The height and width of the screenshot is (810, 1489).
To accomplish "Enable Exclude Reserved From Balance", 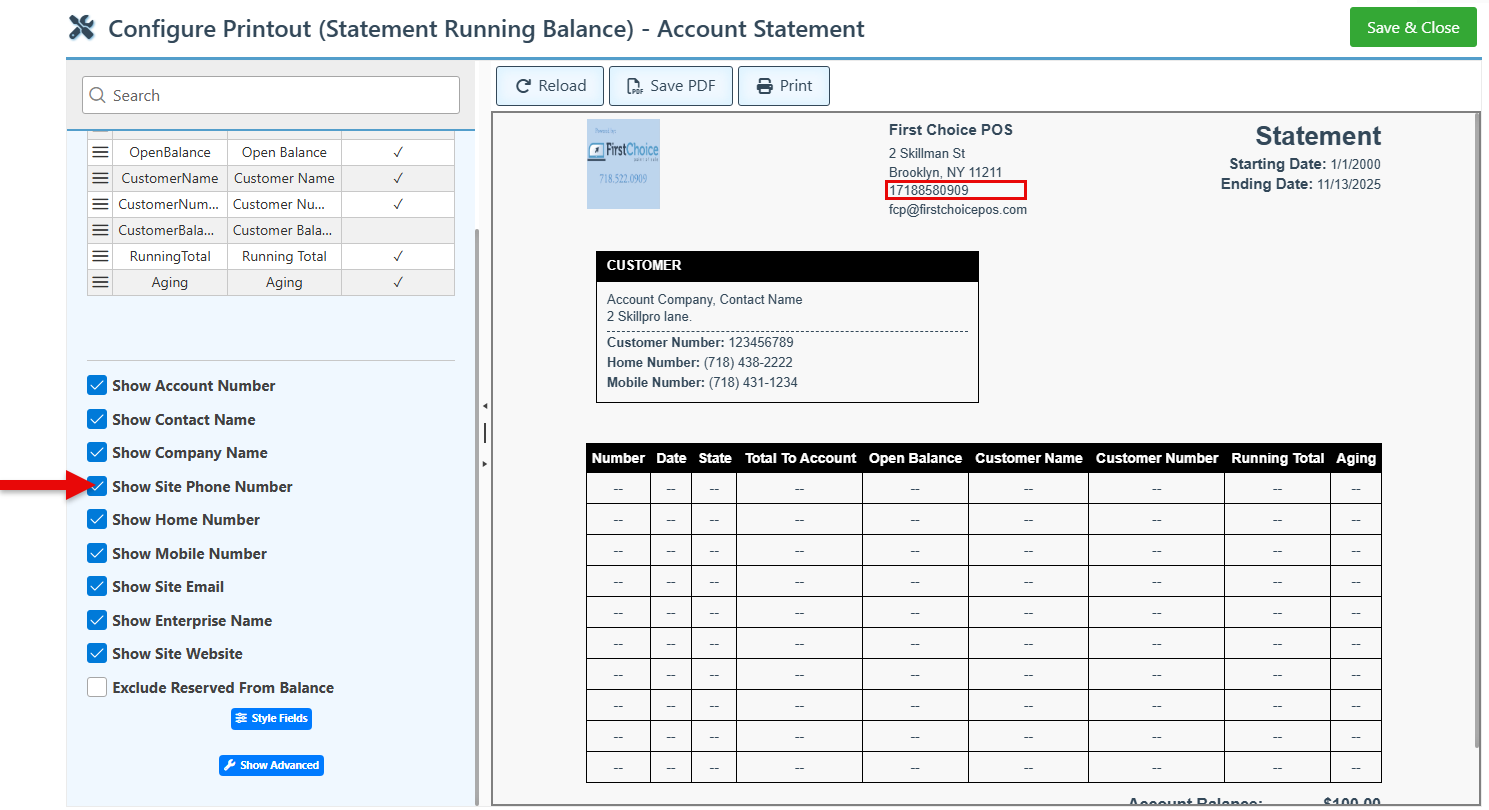I will 97,688.
